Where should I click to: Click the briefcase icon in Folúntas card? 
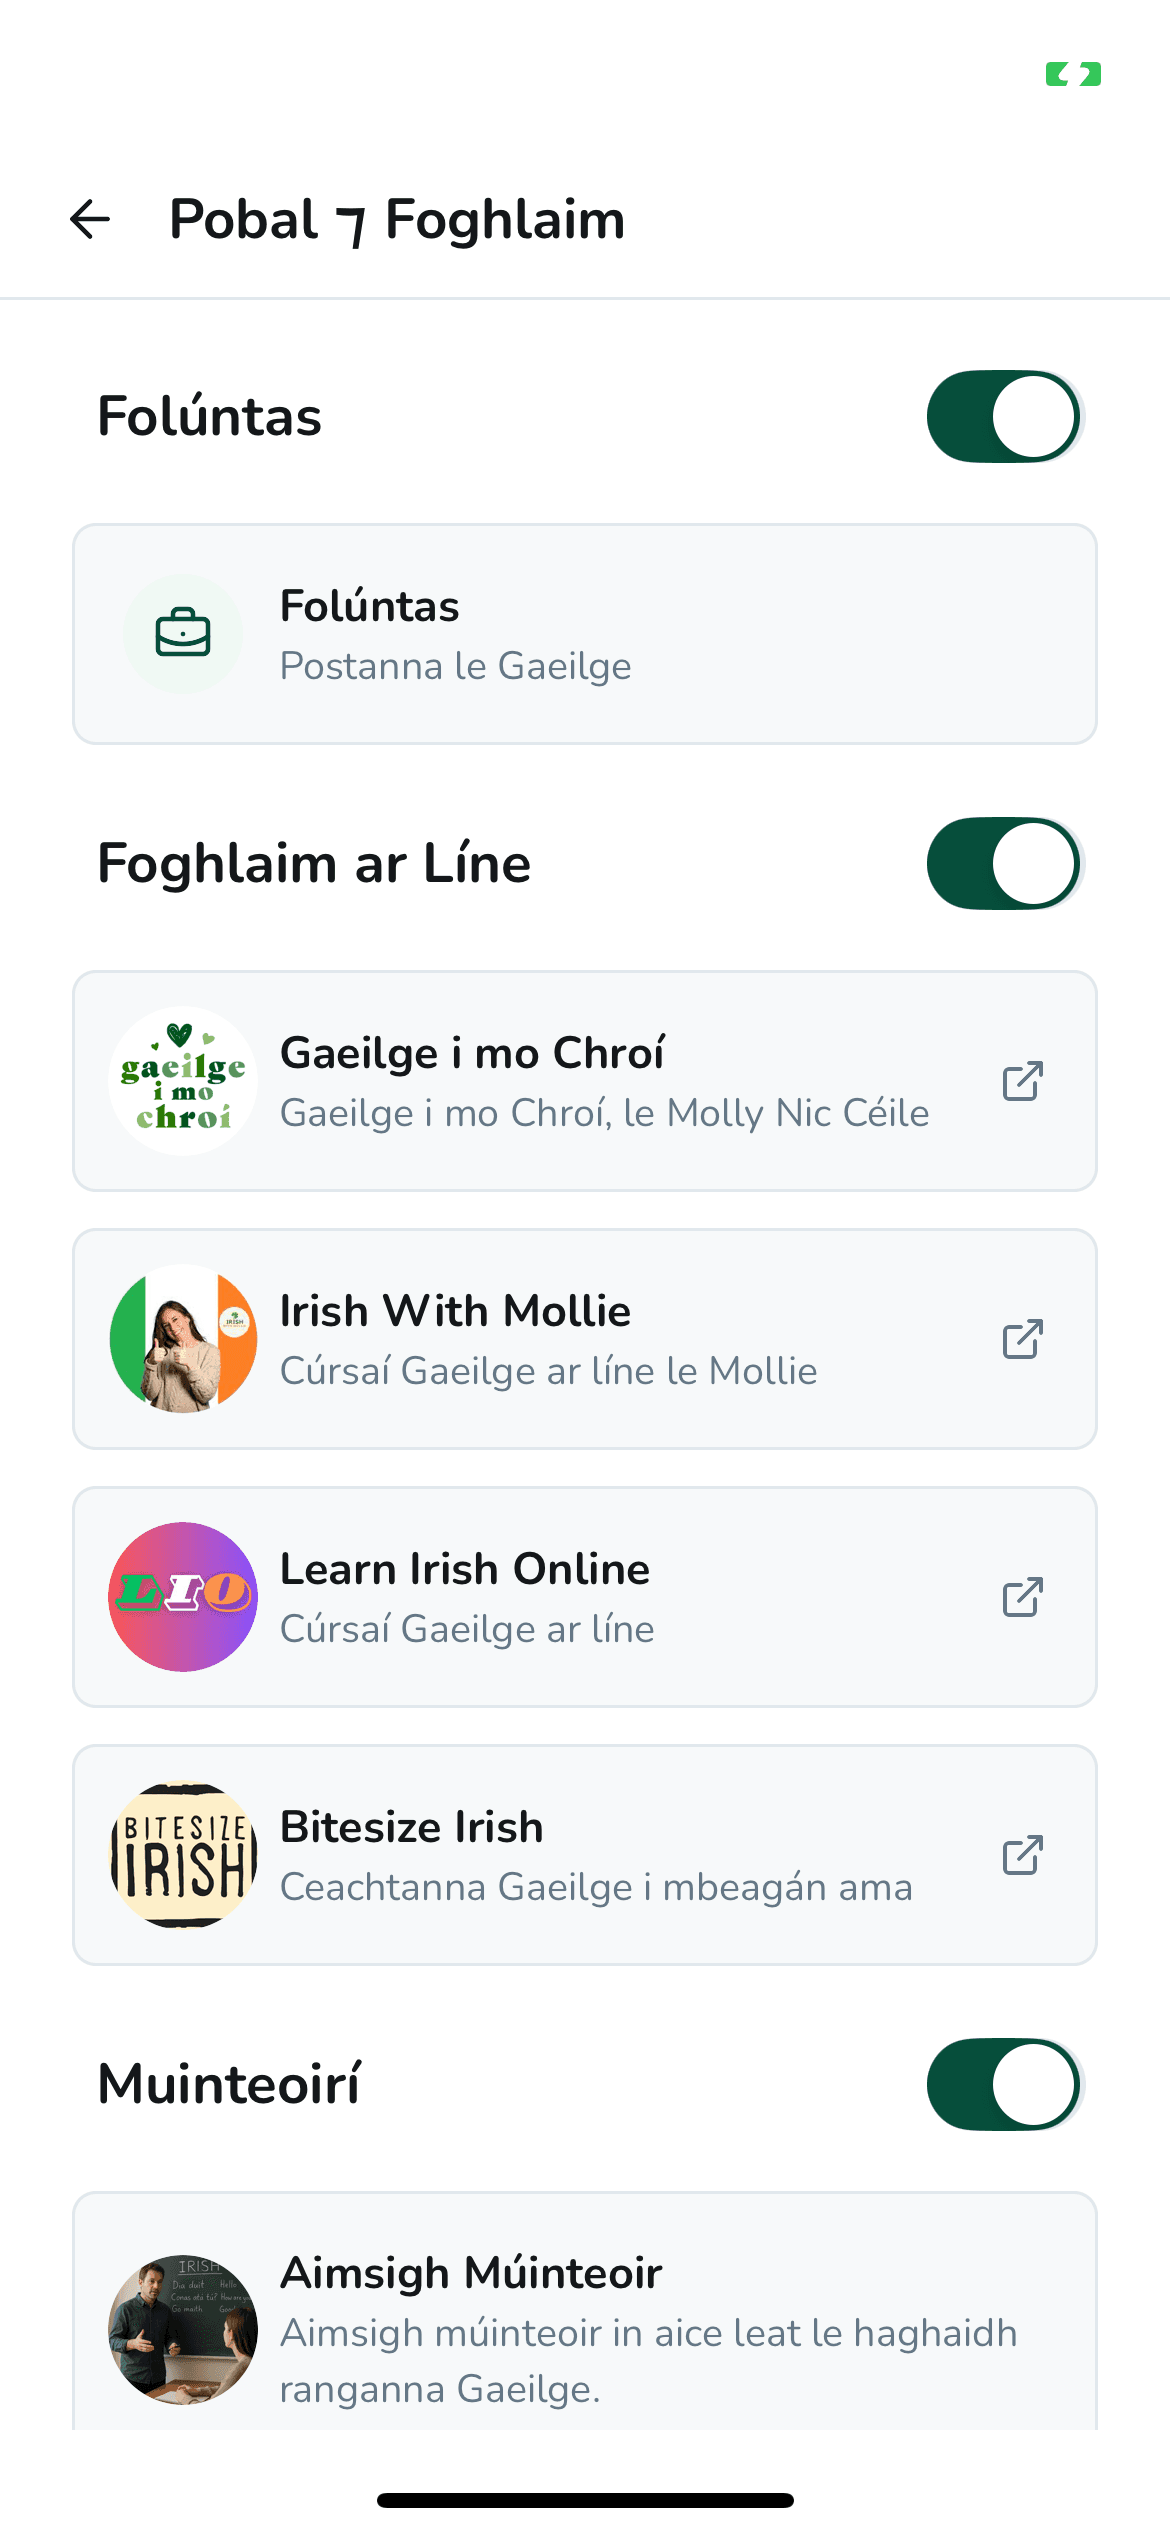click(x=183, y=634)
